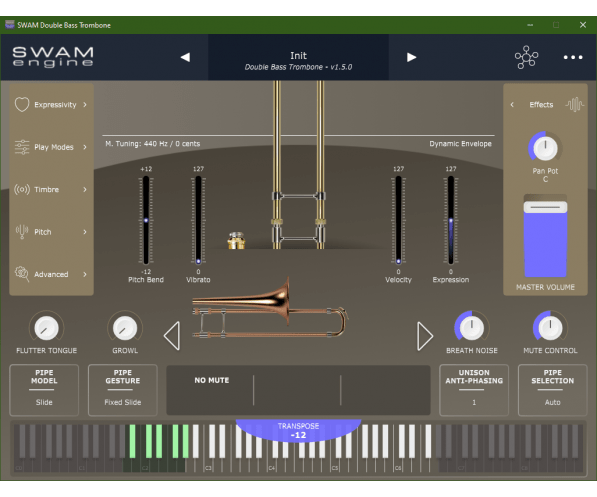
Task: Click the M. Tuning 440 Hz setting
Action: [x=153, y=144]
